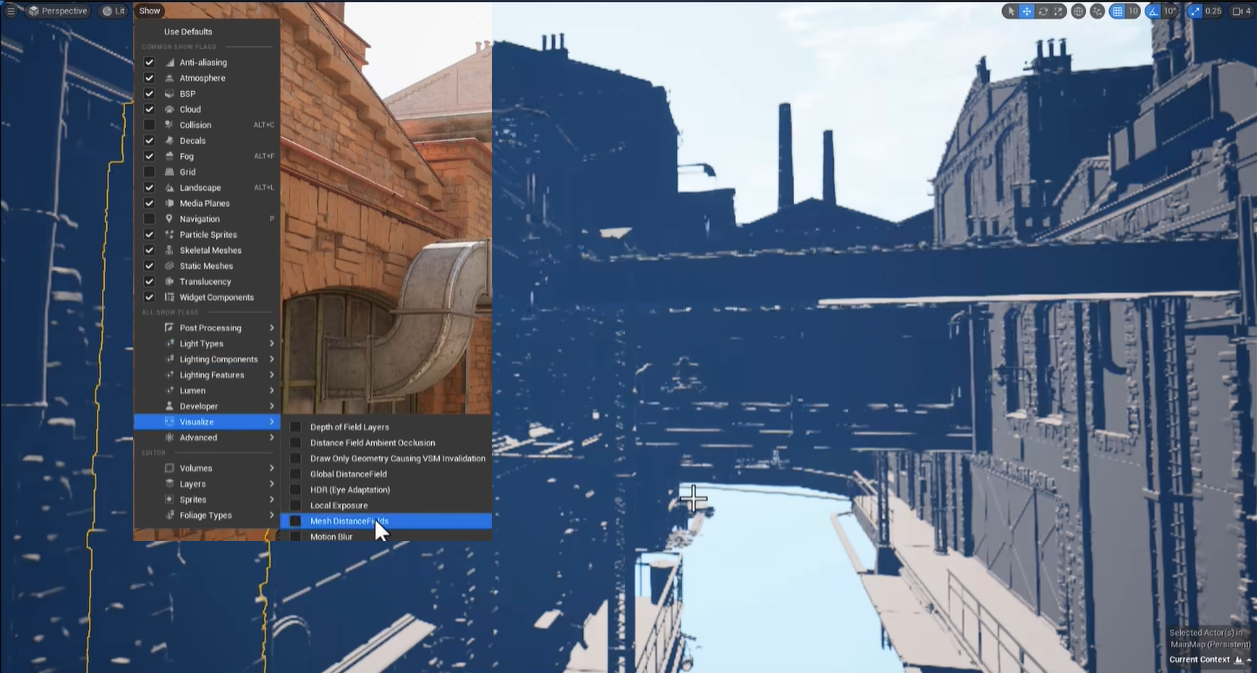
Task: Click Use Defaults in Show menu
Action: (188, 32)
